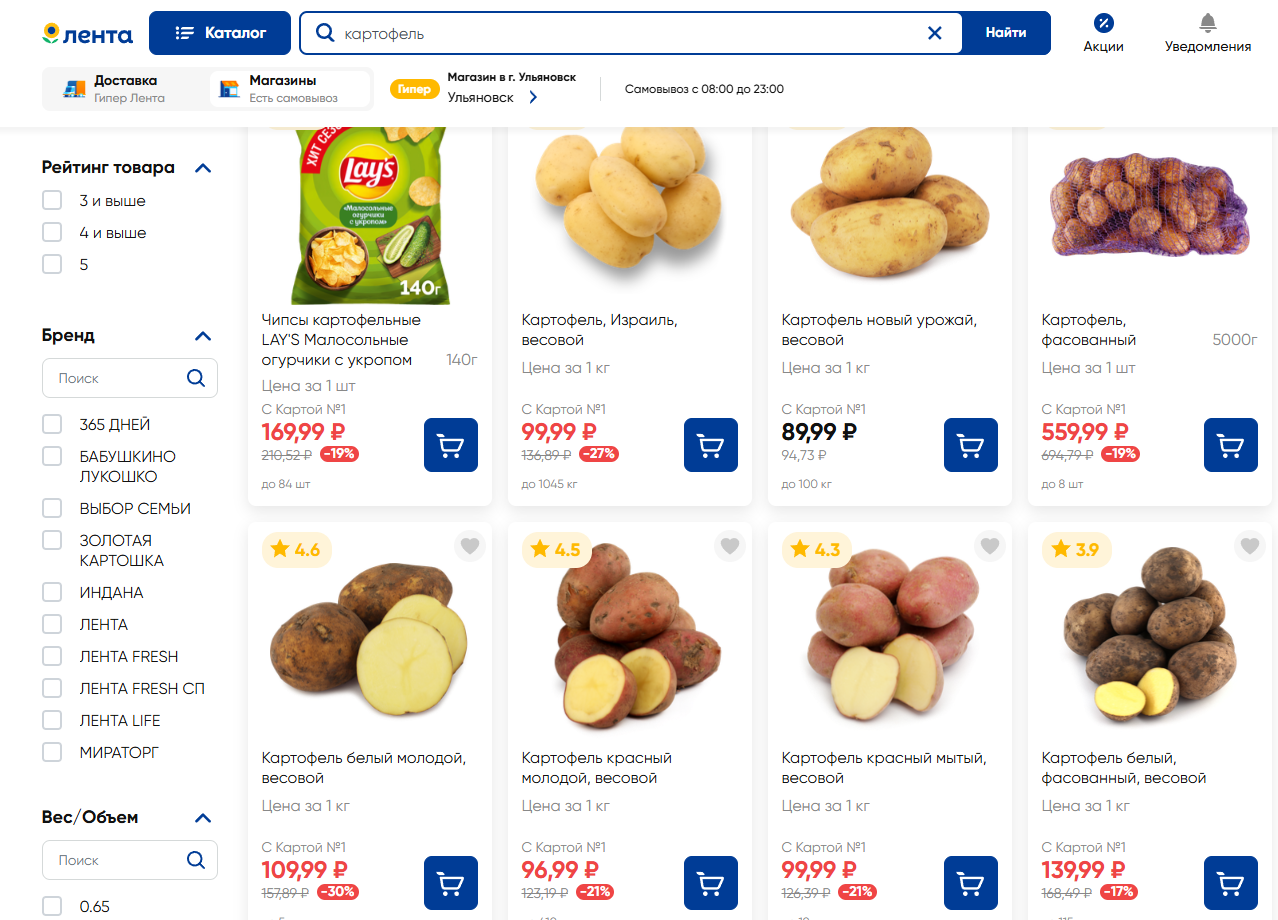Add Картофель, Израиль to cart

tap(710, 445)
